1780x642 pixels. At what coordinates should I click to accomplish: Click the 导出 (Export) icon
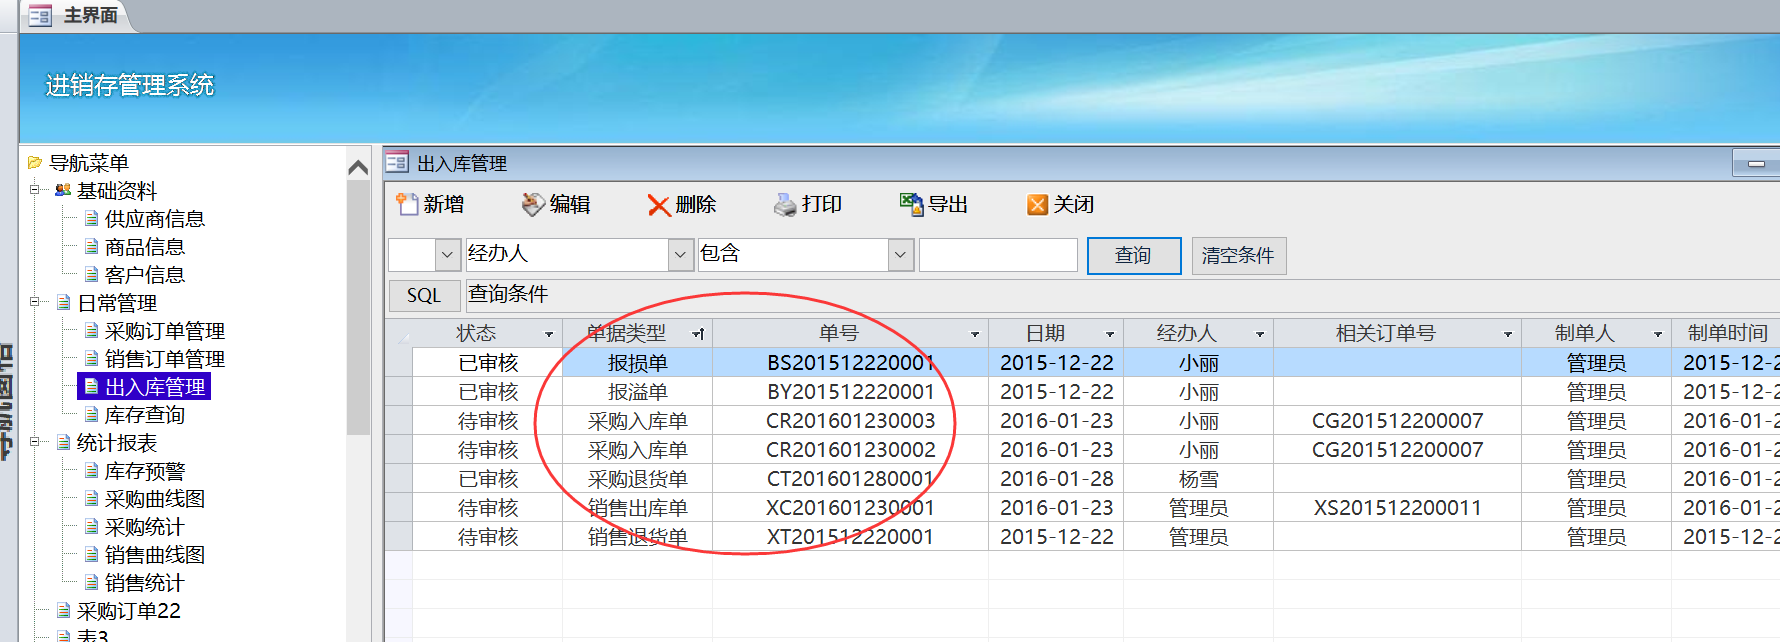(x=910, y=204)
